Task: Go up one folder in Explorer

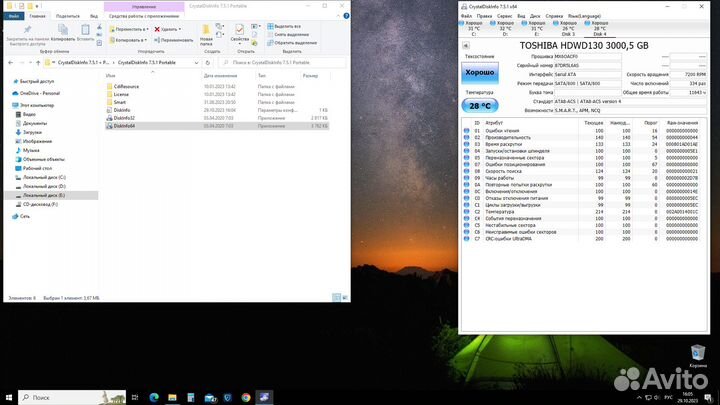Action: click(x=38, y=62)
